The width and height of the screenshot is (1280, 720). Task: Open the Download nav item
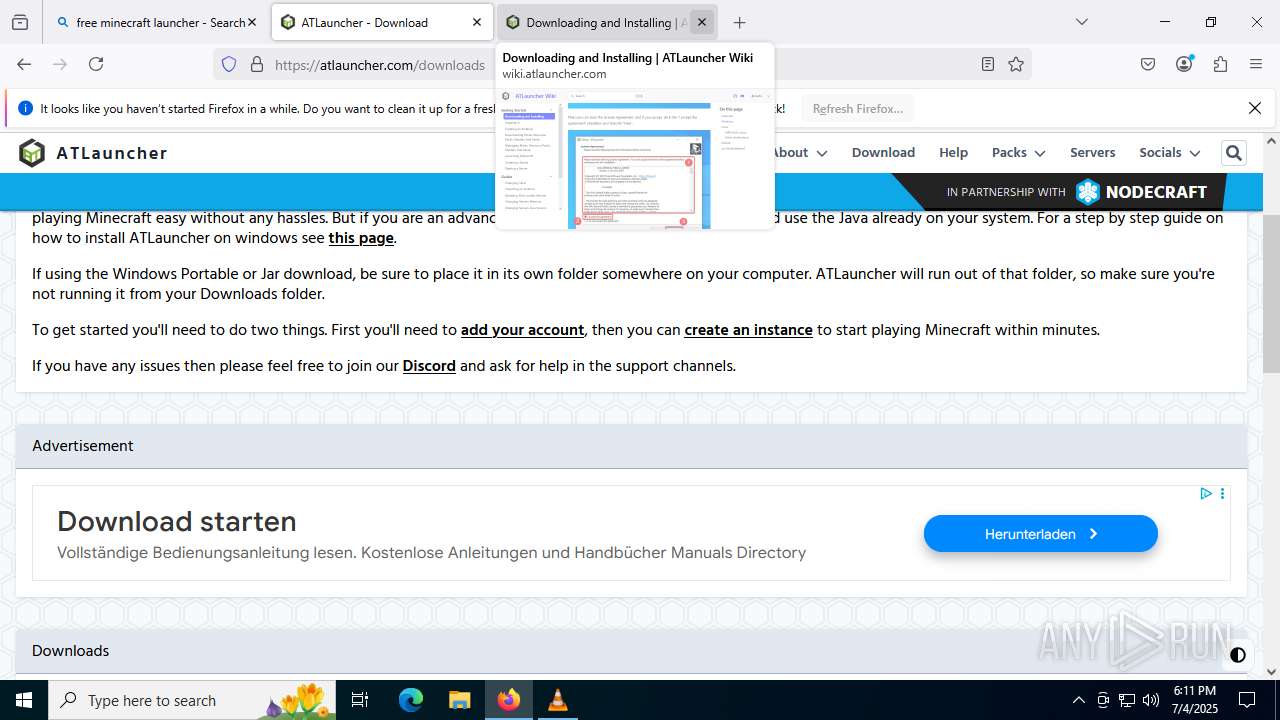coord(883,152)
